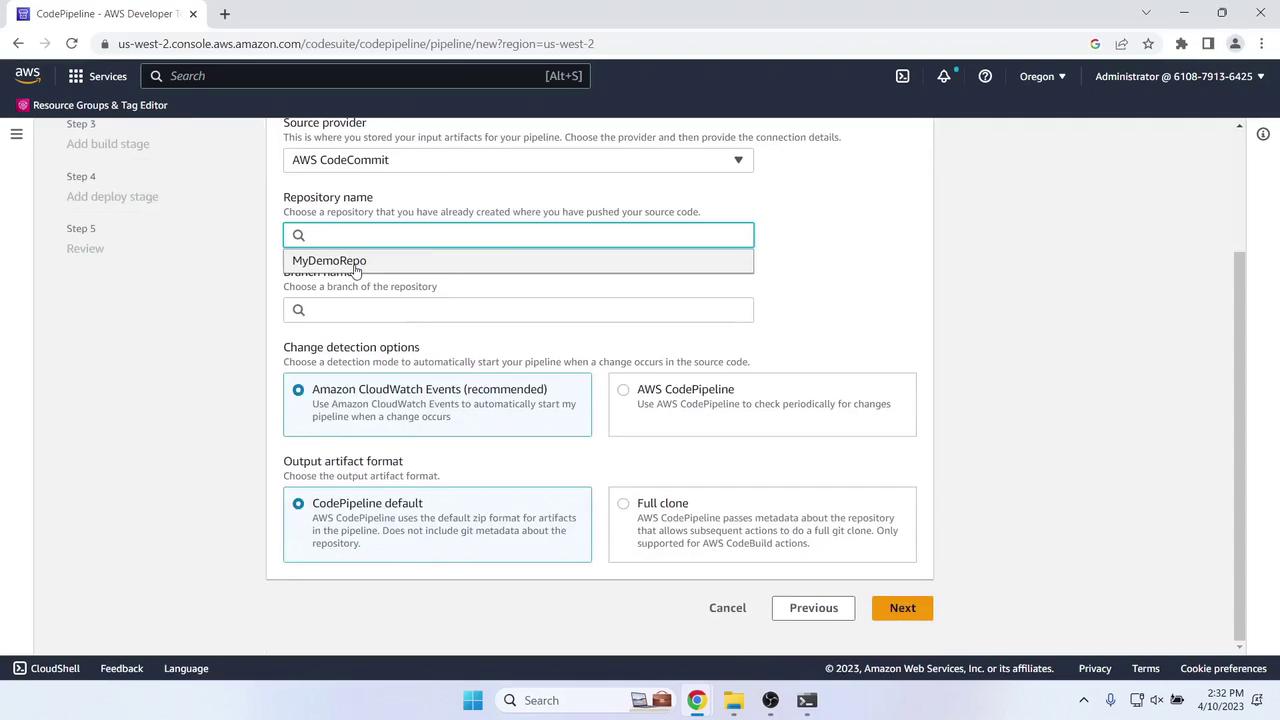This screenshot has width=1280, height=720.
Task: Click the Branch name search field
Action: click(518, 310)
